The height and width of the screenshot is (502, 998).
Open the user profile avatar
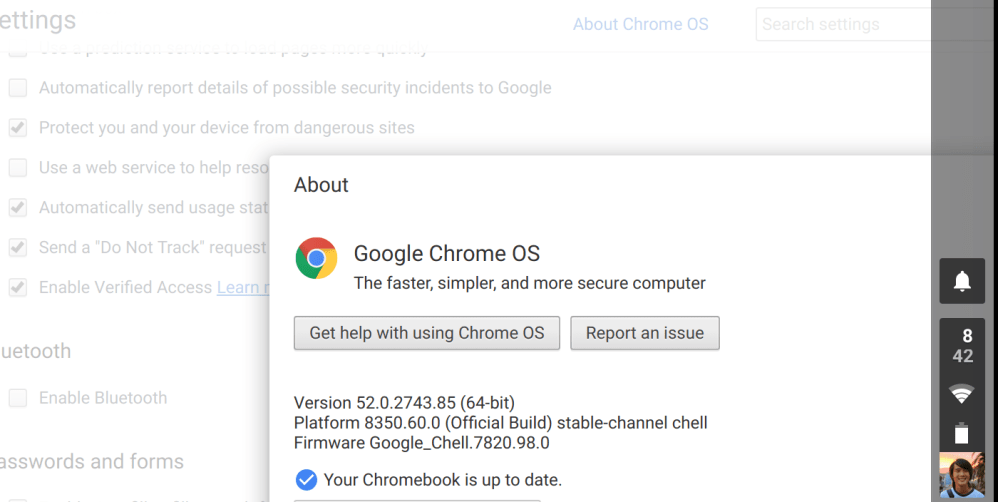(962, 477)
